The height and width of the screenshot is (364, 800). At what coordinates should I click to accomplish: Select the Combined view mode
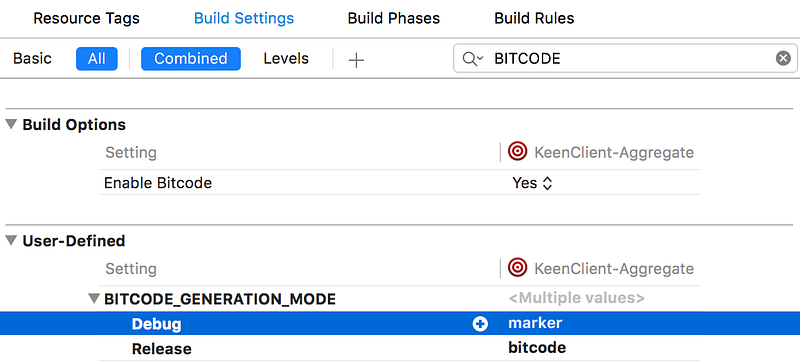(190, 59)
